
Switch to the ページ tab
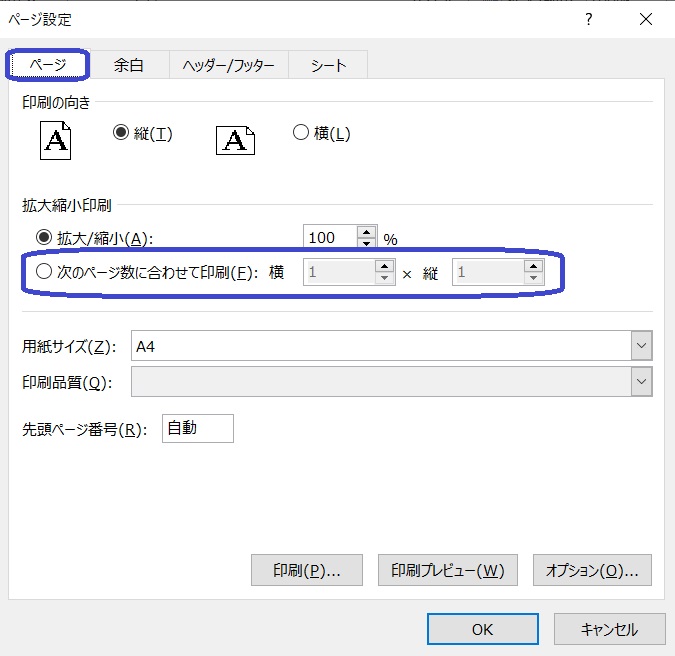[48, 65]
